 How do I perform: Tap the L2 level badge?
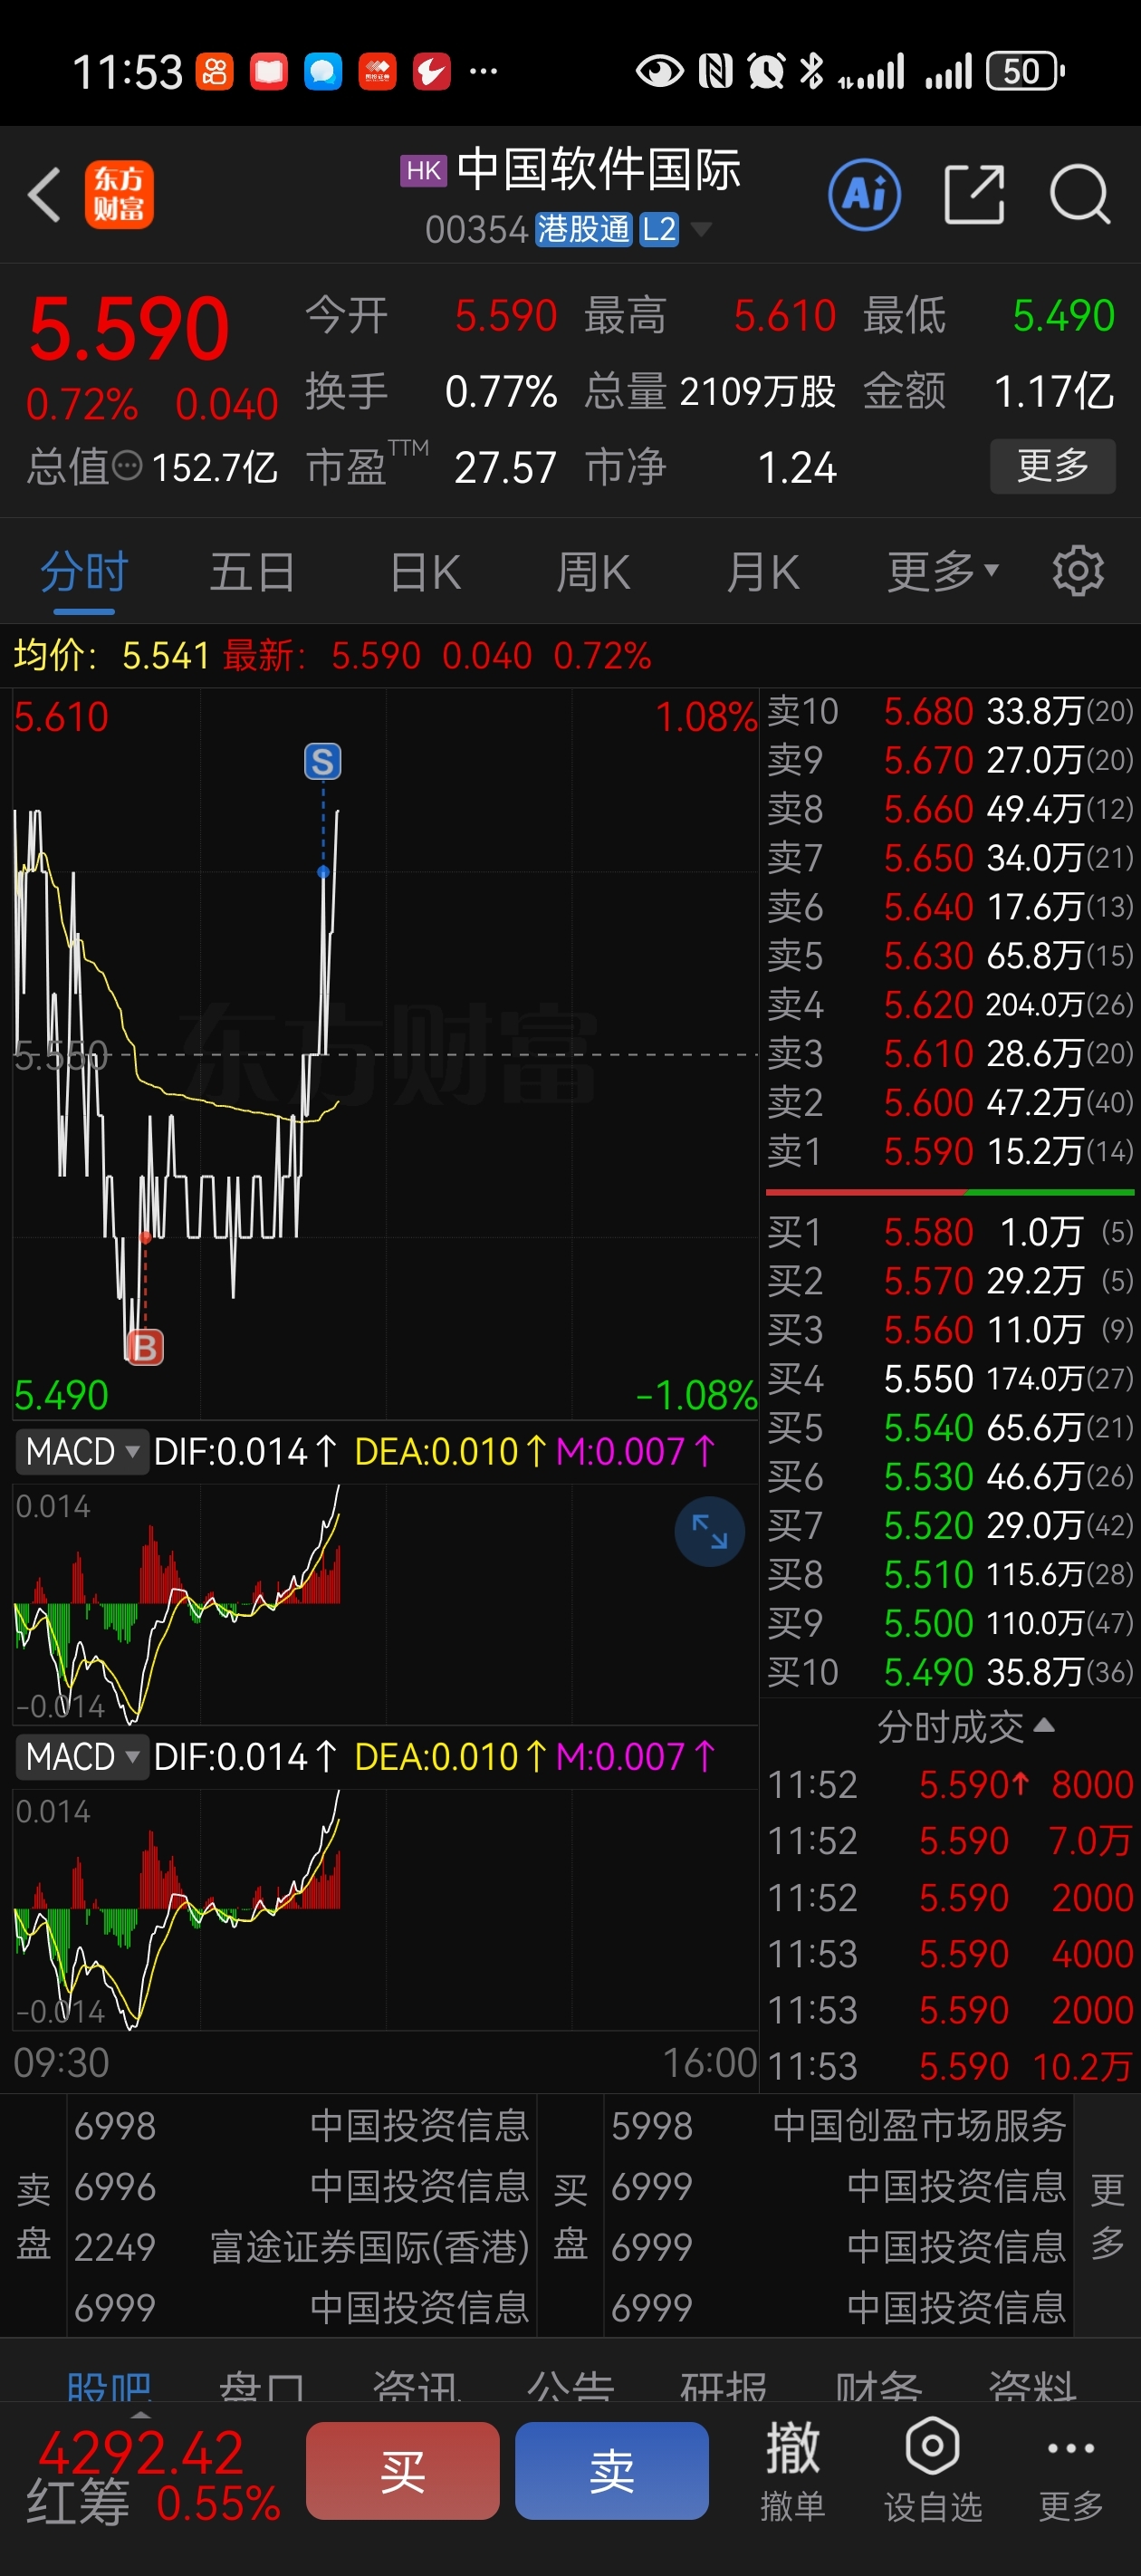[659, 229]
